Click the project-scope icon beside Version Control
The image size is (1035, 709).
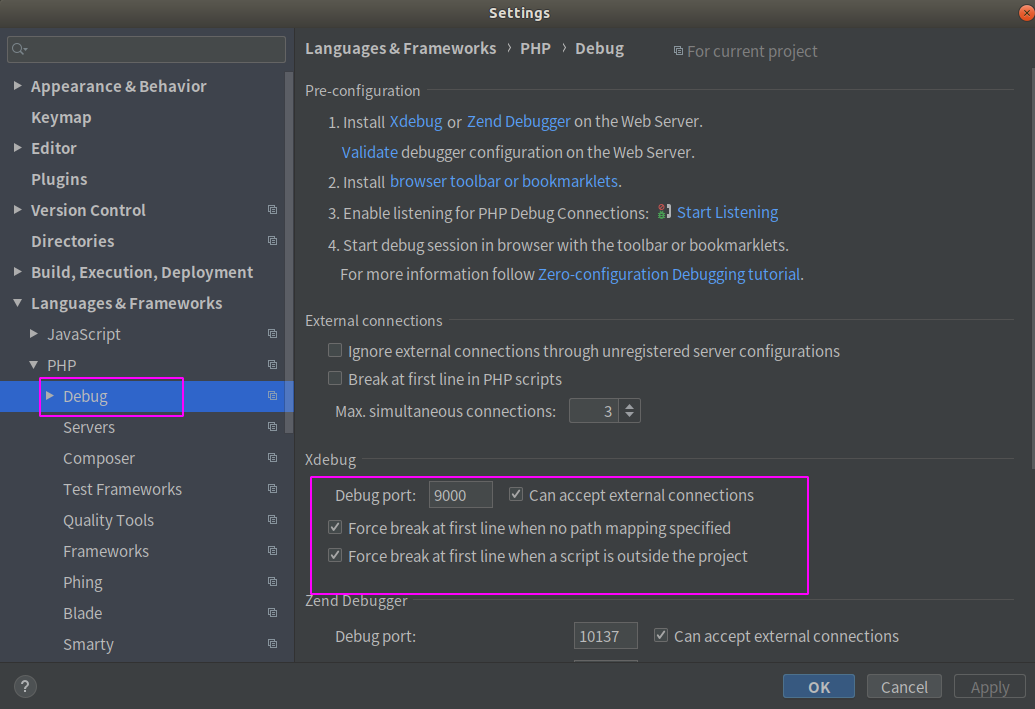pyautogui.click(x=272, y=209)
